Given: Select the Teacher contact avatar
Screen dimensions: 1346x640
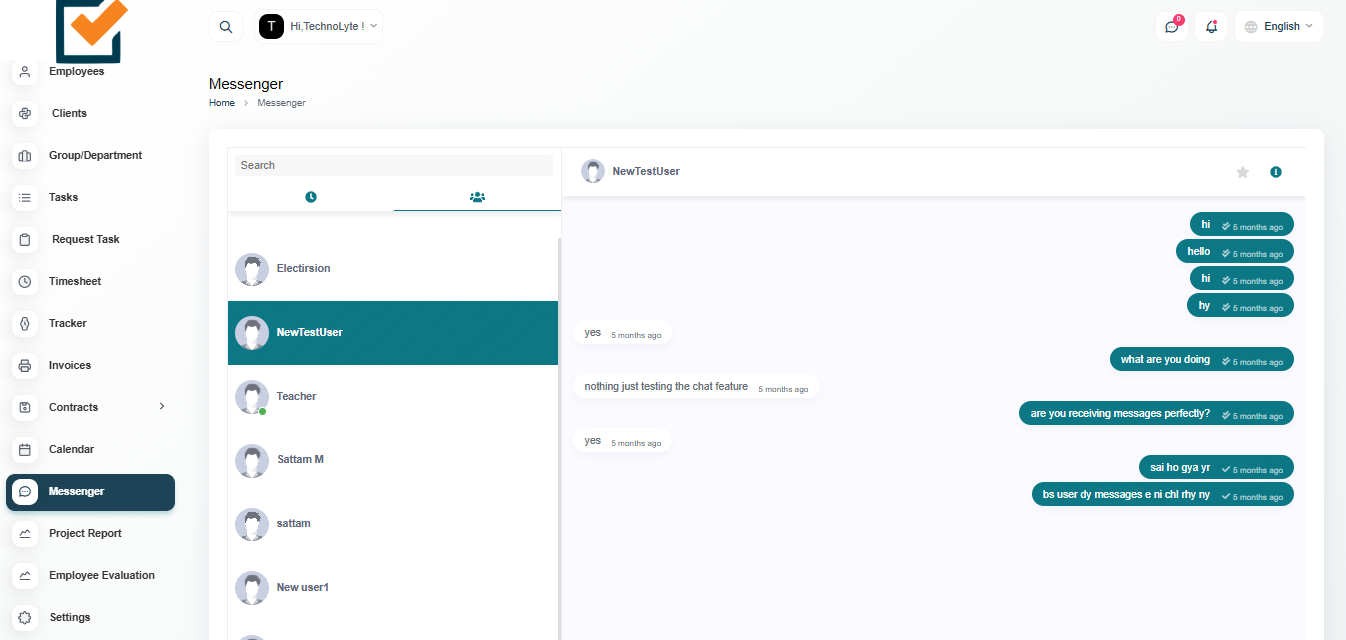Looking at the screenshot, I should click(x=251, y=396).
